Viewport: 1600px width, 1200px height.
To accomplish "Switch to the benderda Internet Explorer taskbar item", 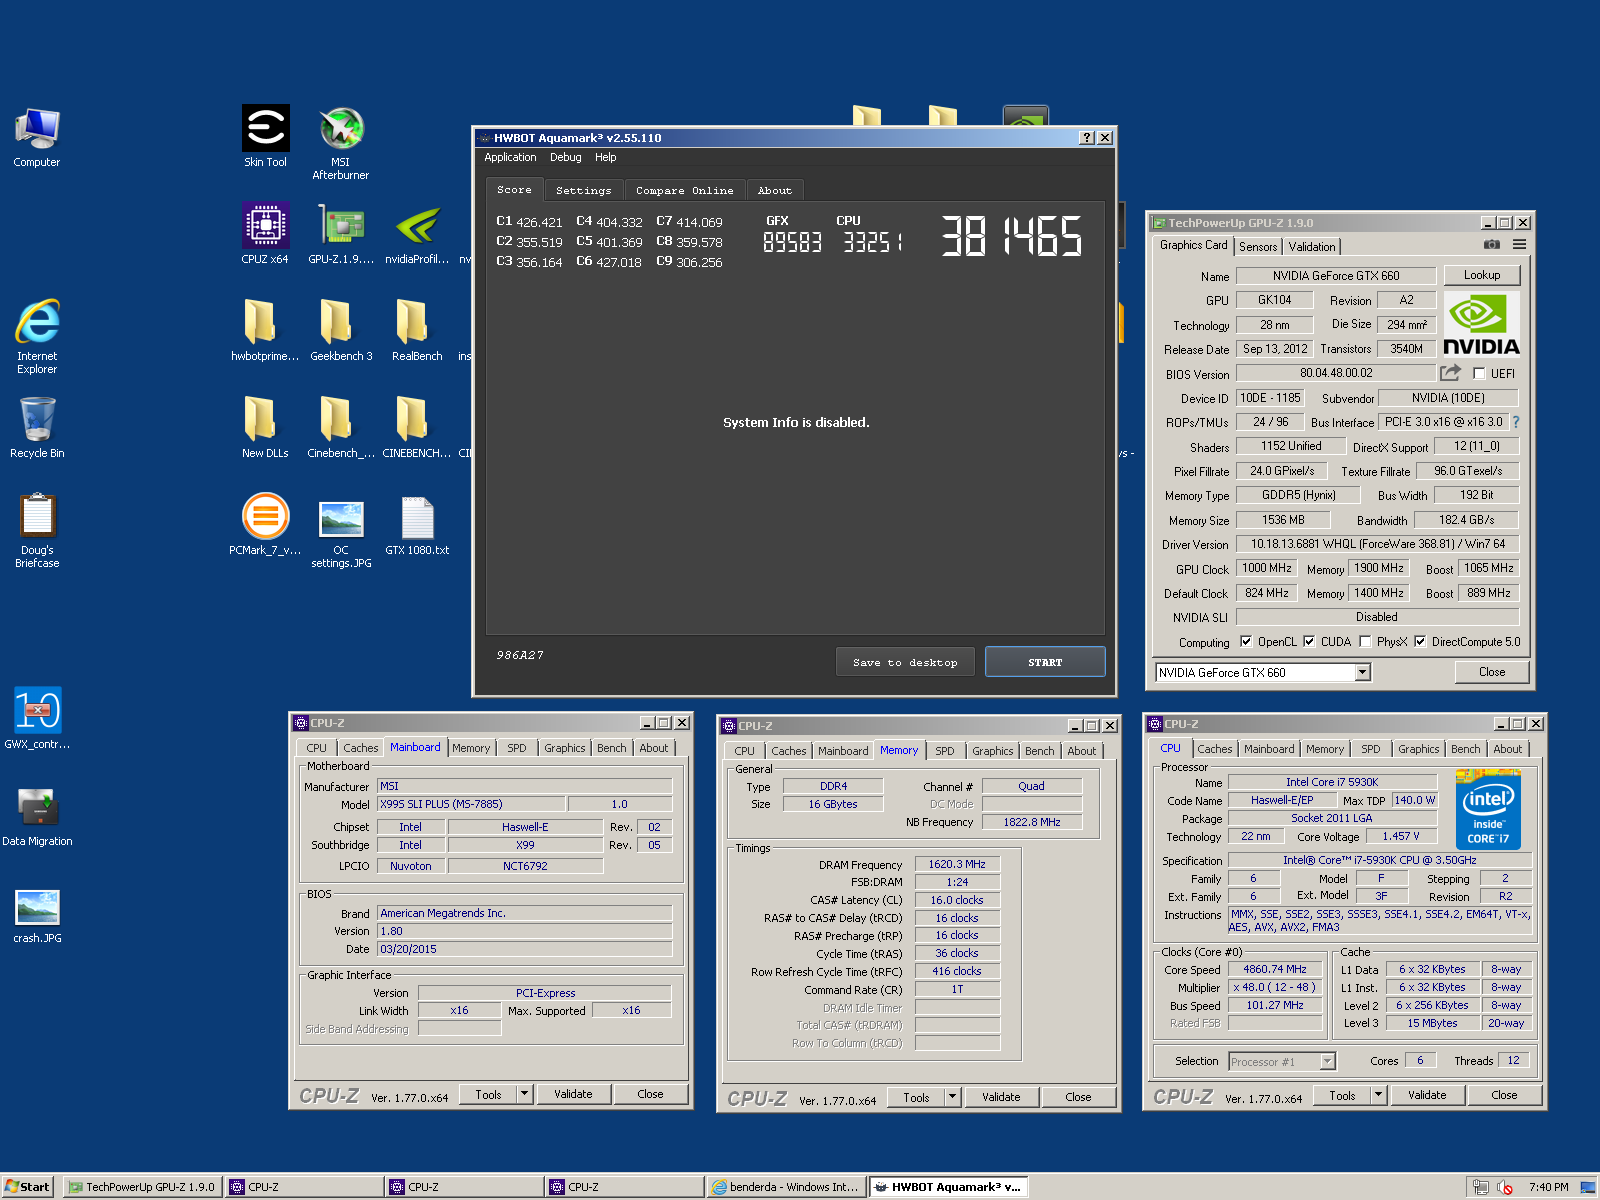I will [785, 1187].
